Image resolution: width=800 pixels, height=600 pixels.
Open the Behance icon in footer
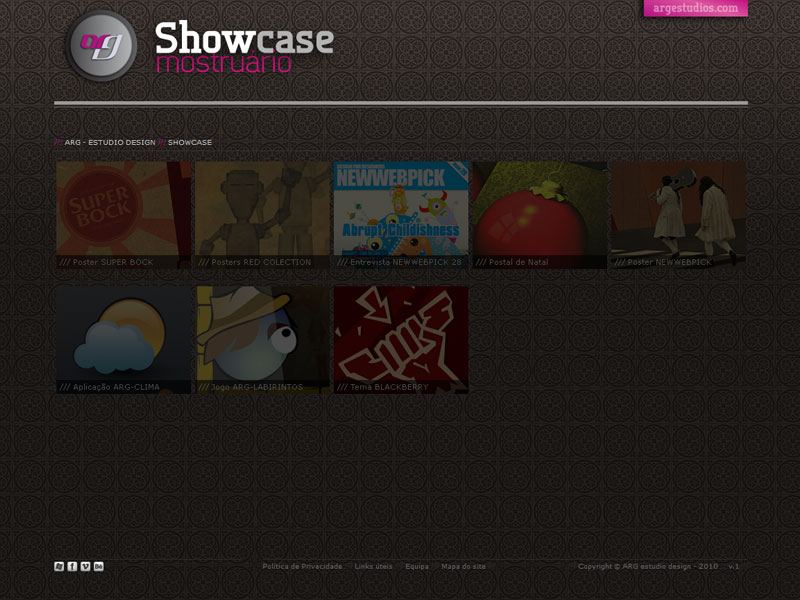click(99, 566)
